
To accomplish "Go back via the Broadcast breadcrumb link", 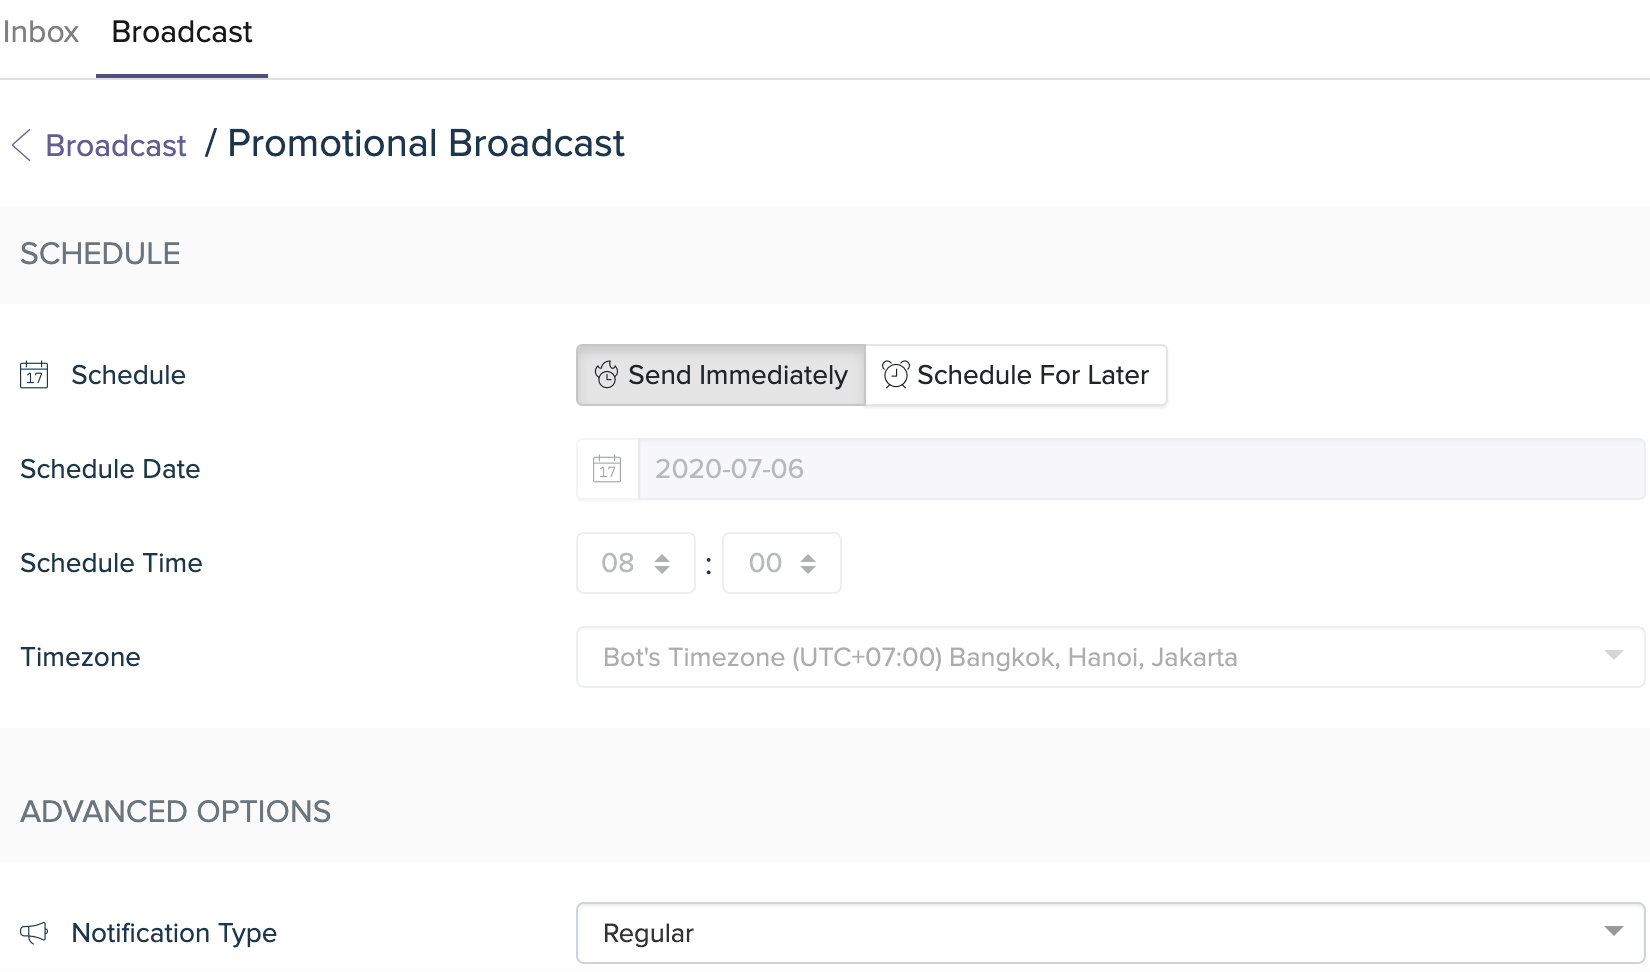I will pos(116,146).
